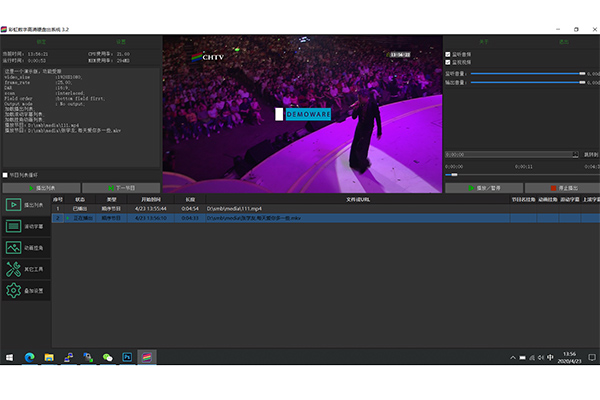
Task: Click the network tray icon
Action: pos(532,358)
